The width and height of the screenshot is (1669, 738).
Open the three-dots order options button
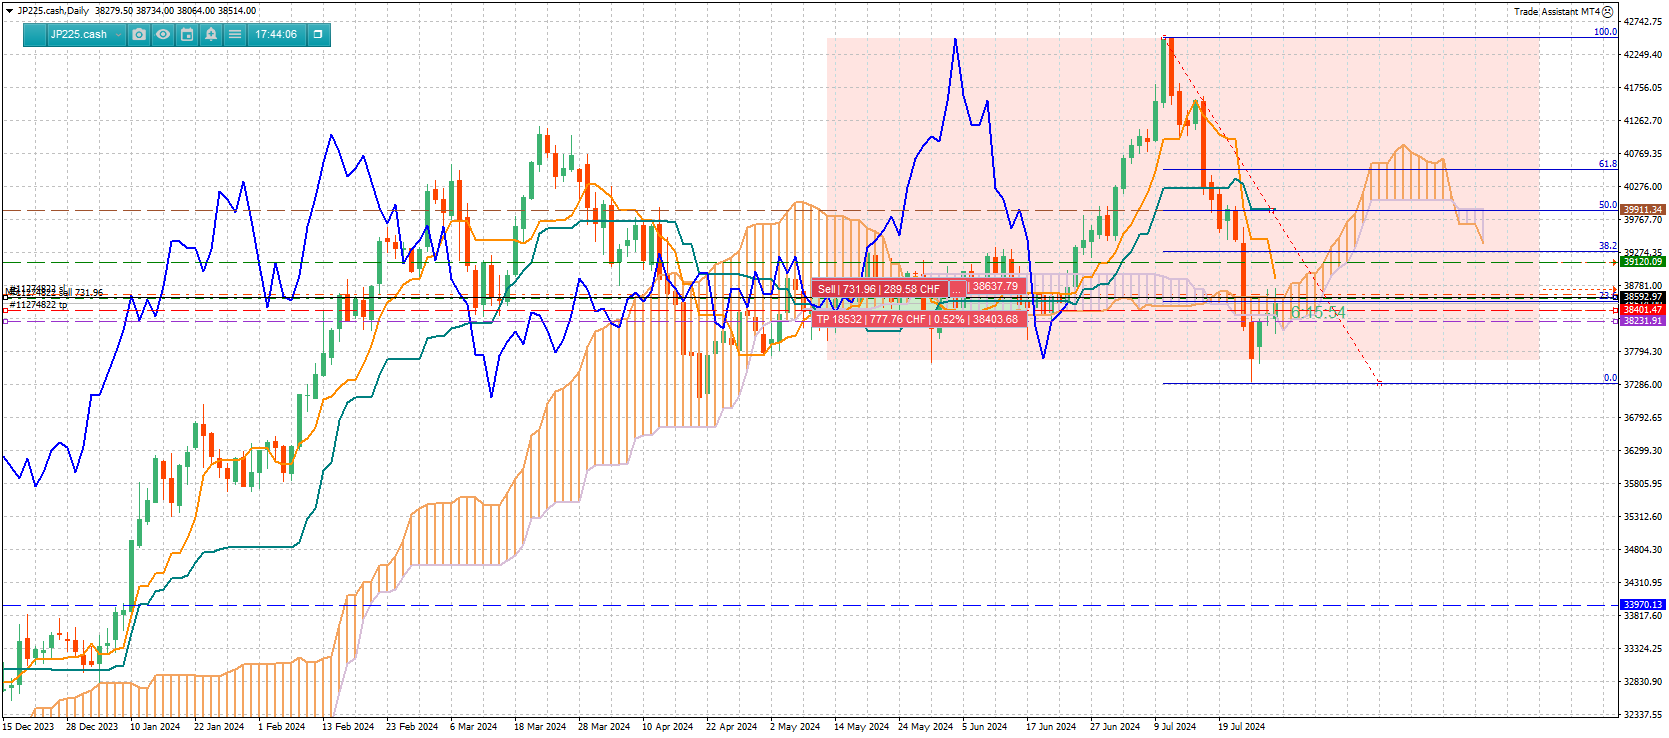click(956, 289)
